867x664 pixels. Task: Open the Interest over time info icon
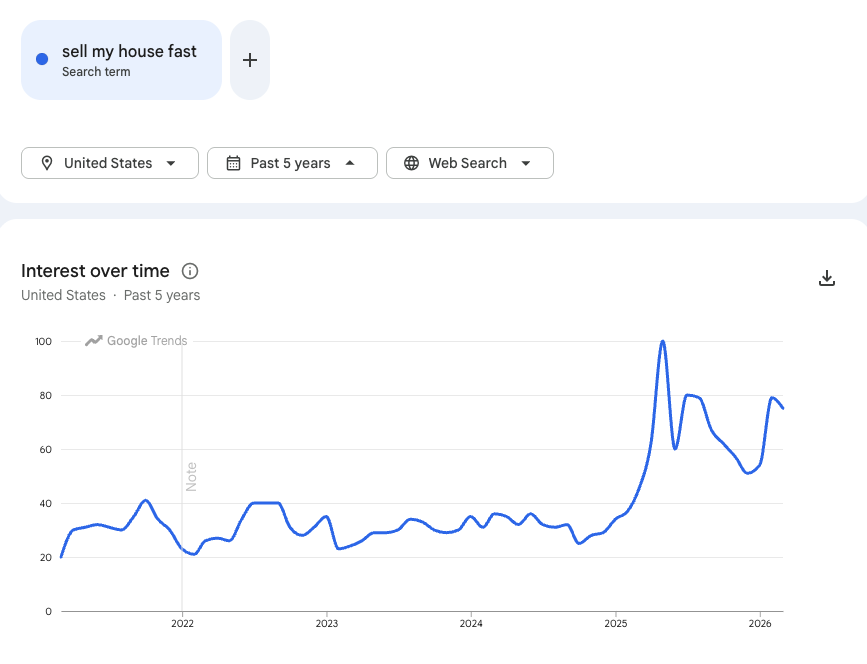[x=190, y=271]
